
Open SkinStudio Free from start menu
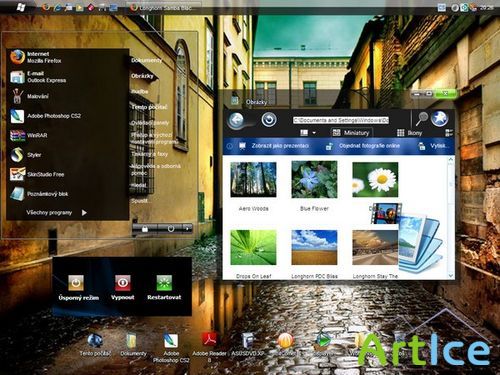[37, 174]
